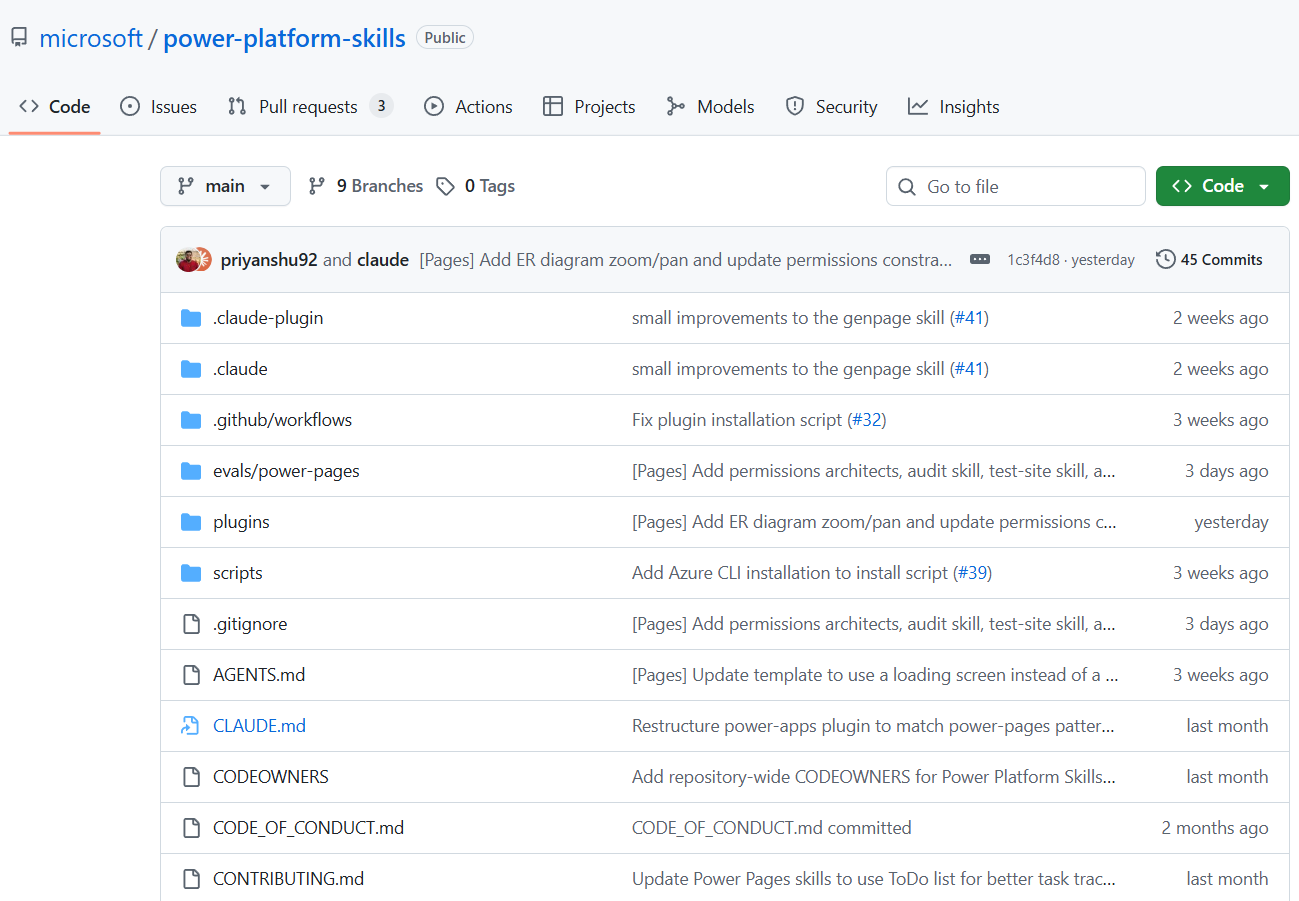
Task: Click the CLAUDE.md symlink file icon
Action: [191, 726]
